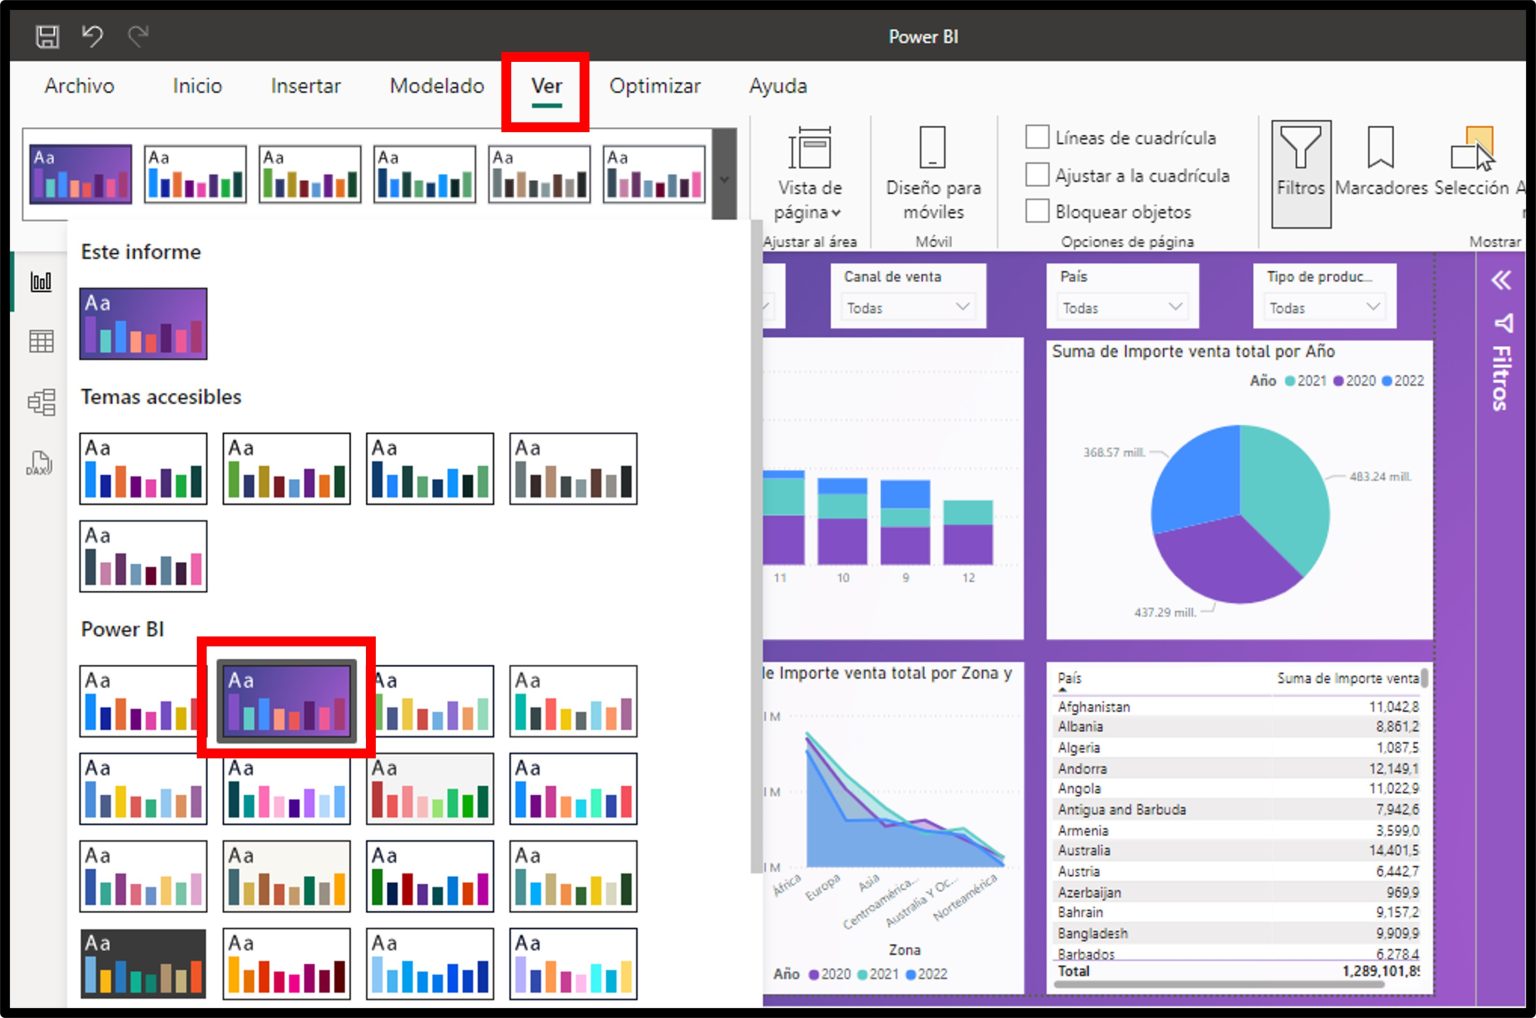Enable the Líneas de cuadrícula checkbox
Screen dimensions: 1536x1018
click(x=1037, y=137)
